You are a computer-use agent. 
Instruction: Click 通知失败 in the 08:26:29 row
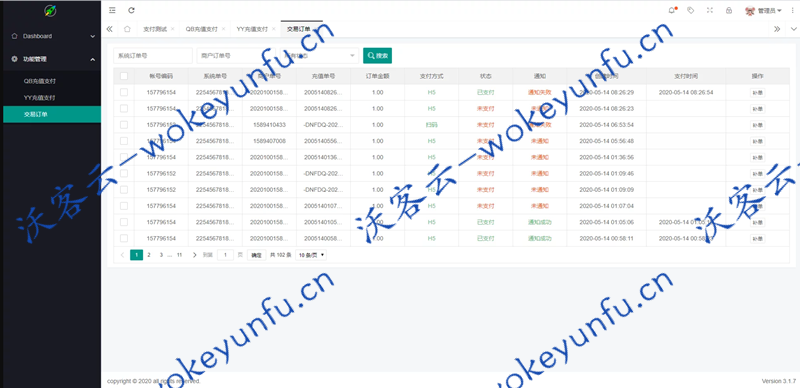click(x=539, y=92)
